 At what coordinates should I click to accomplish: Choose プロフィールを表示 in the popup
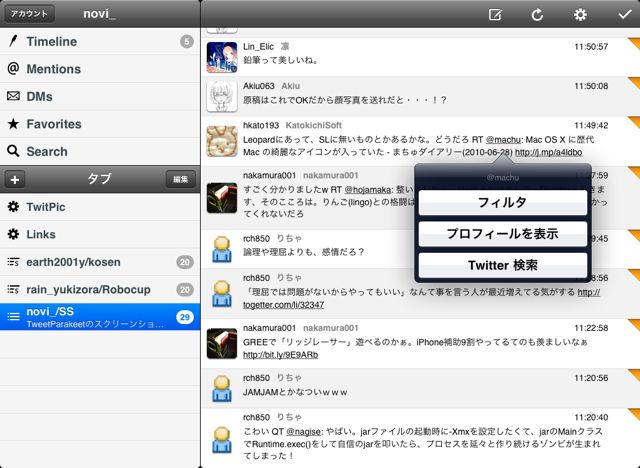point(502,233)
